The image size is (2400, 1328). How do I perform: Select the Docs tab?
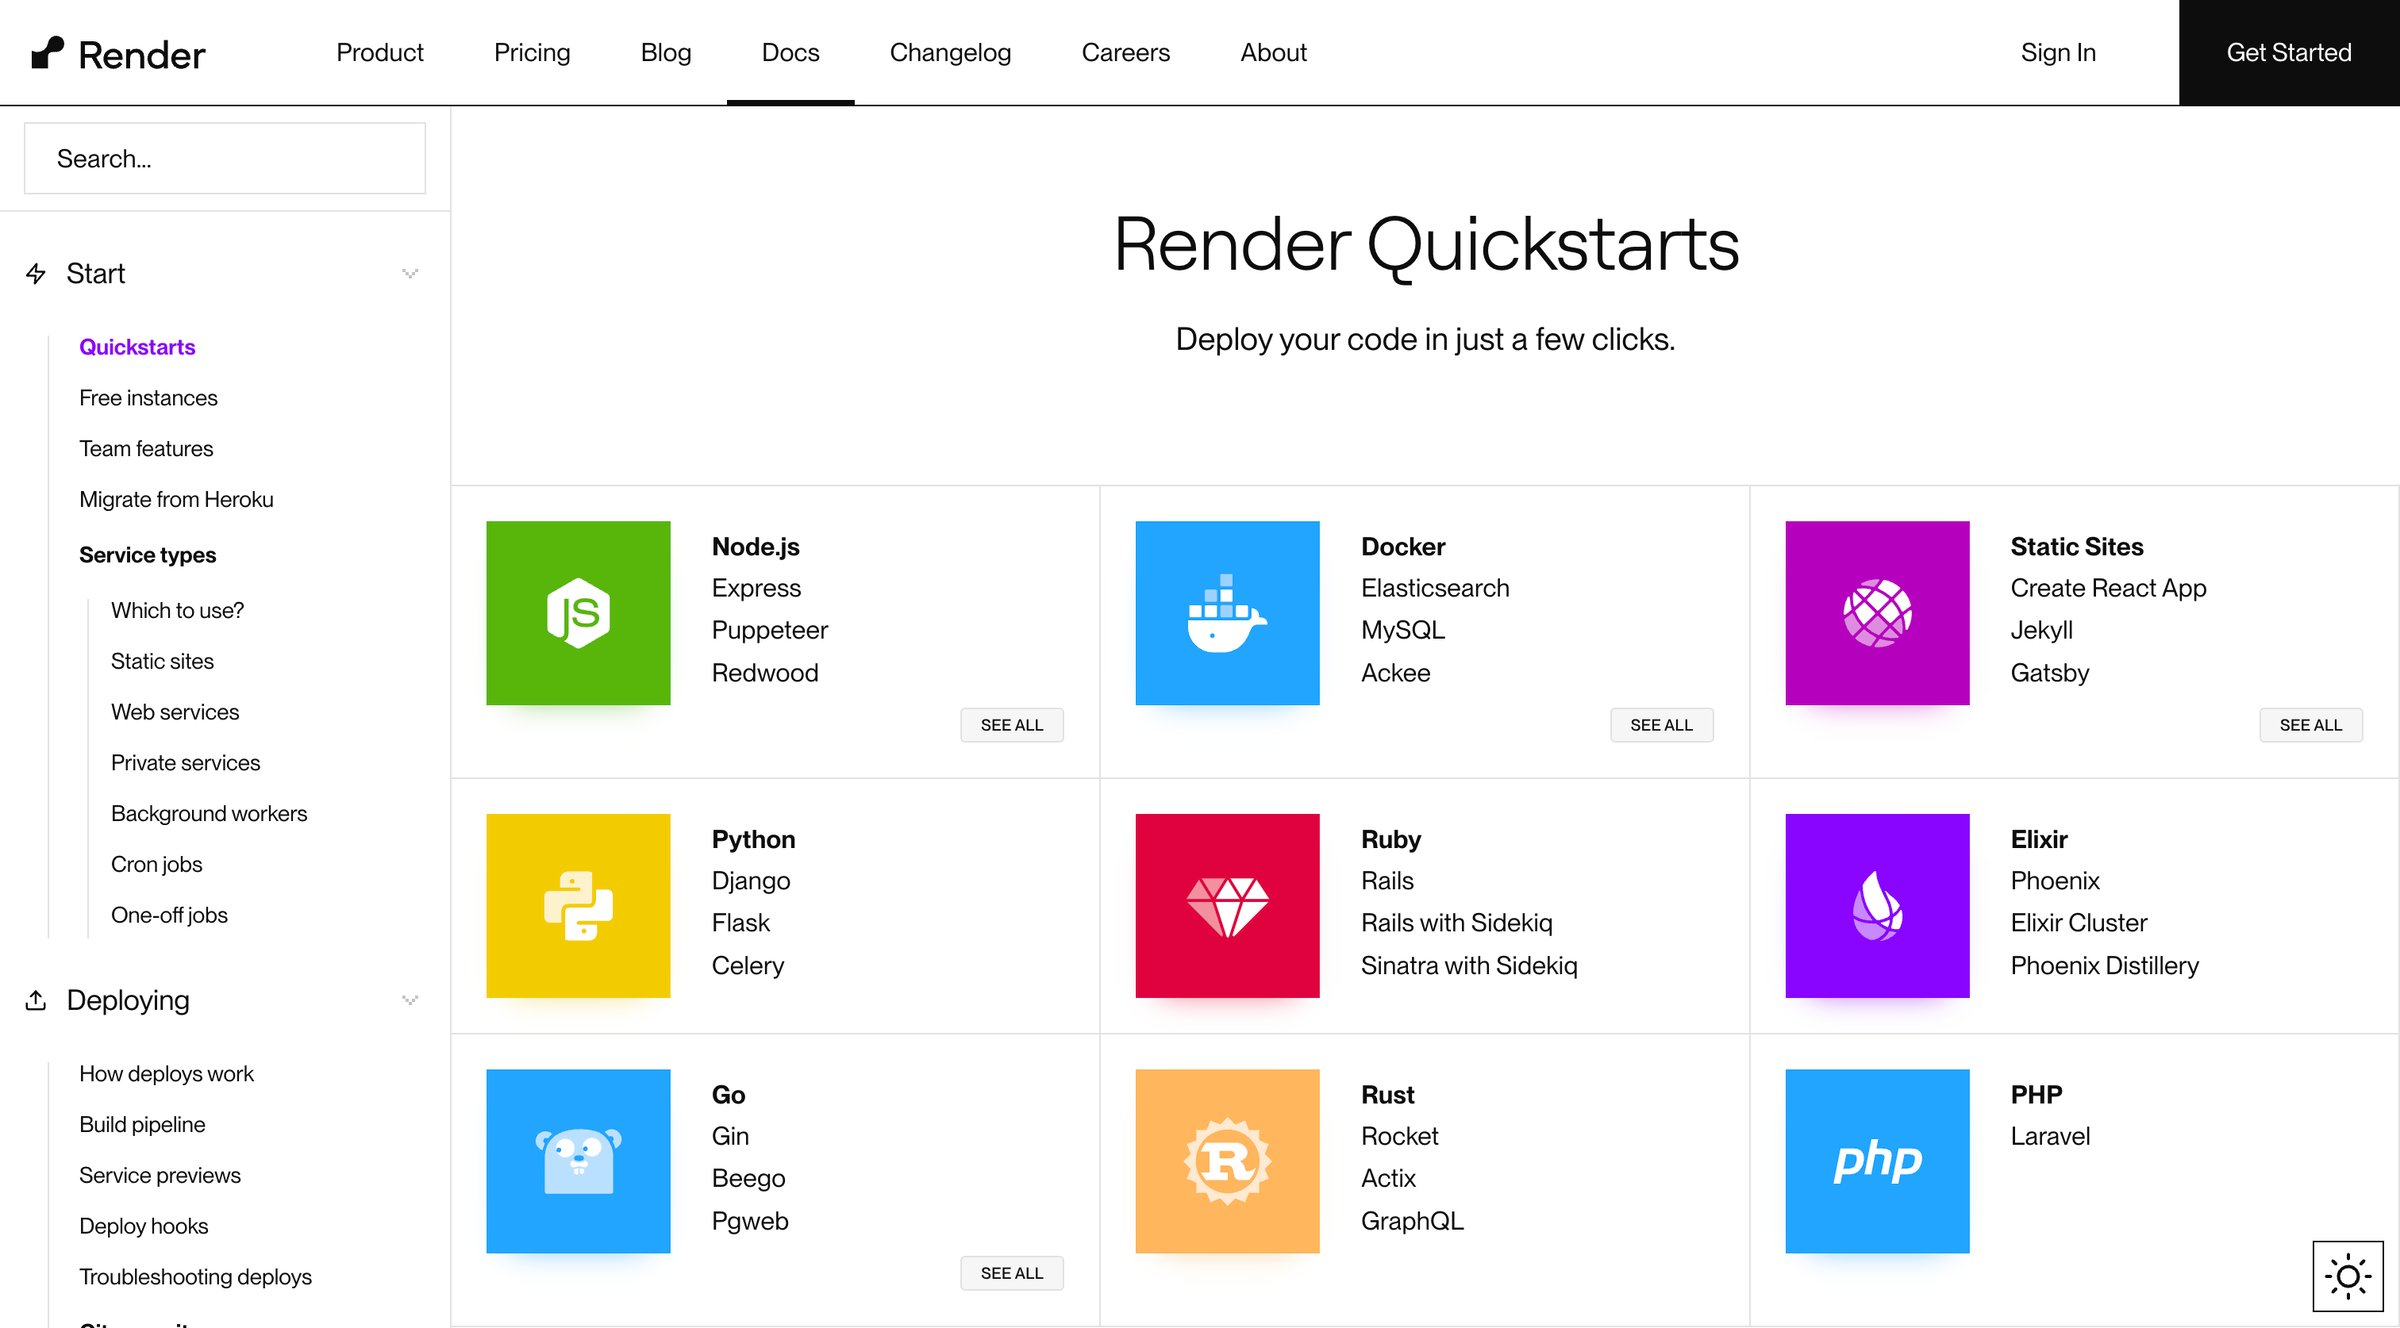pos(790,52)
